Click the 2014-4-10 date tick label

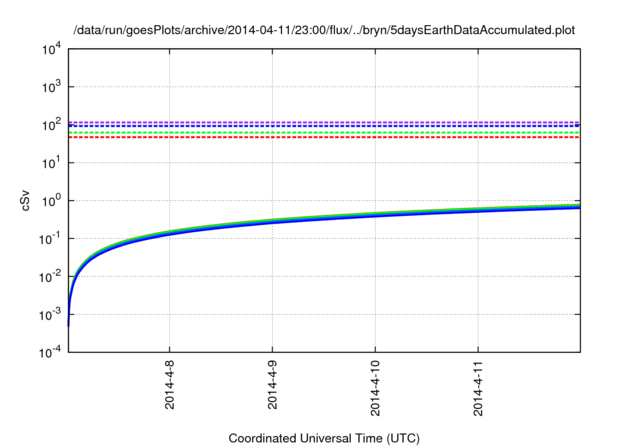click(x=375, y=388)
